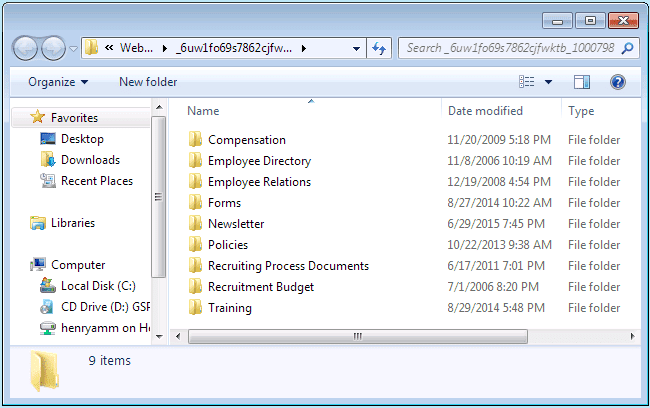Open Downloads in navigation pane

coord(90,160)
